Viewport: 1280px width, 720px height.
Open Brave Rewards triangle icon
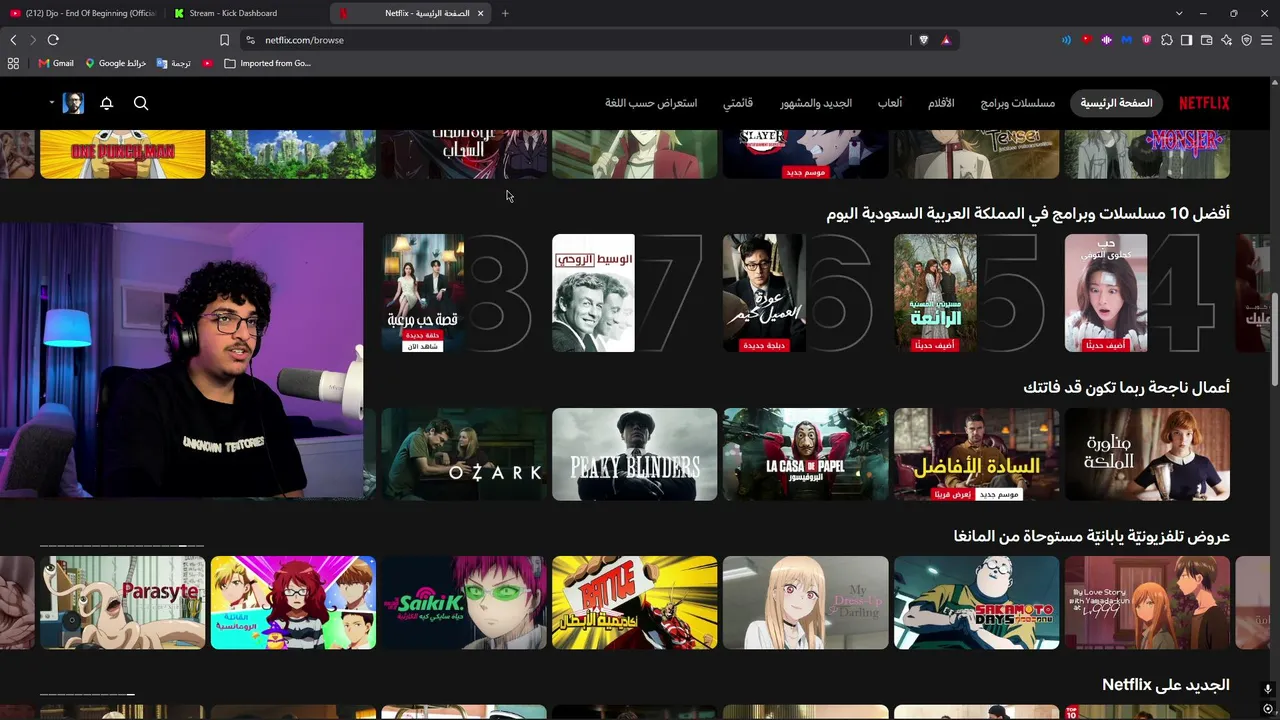click(x=946, y=40)
